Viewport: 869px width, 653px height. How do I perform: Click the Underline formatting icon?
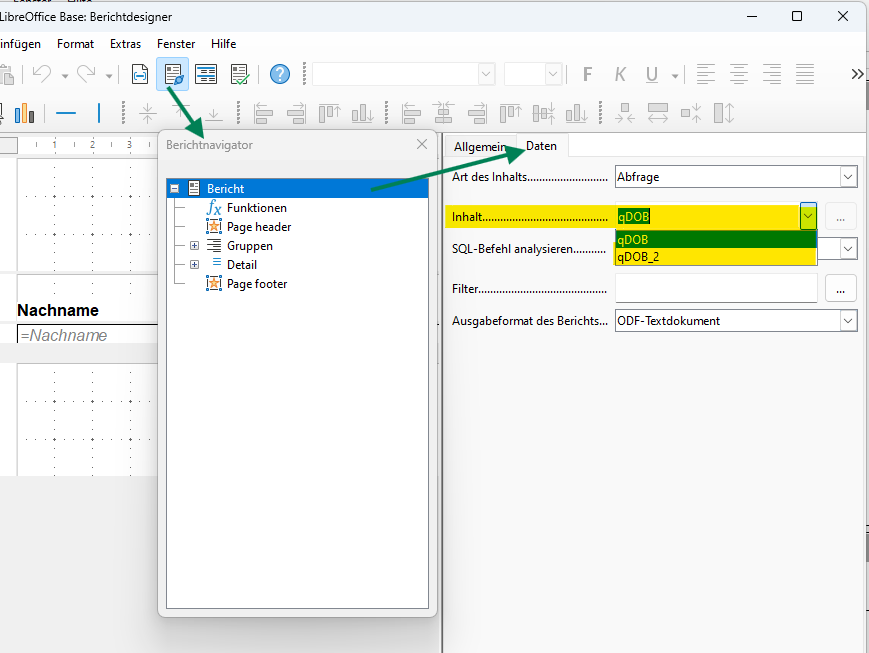pyautogui.click(x=652, y=74)
